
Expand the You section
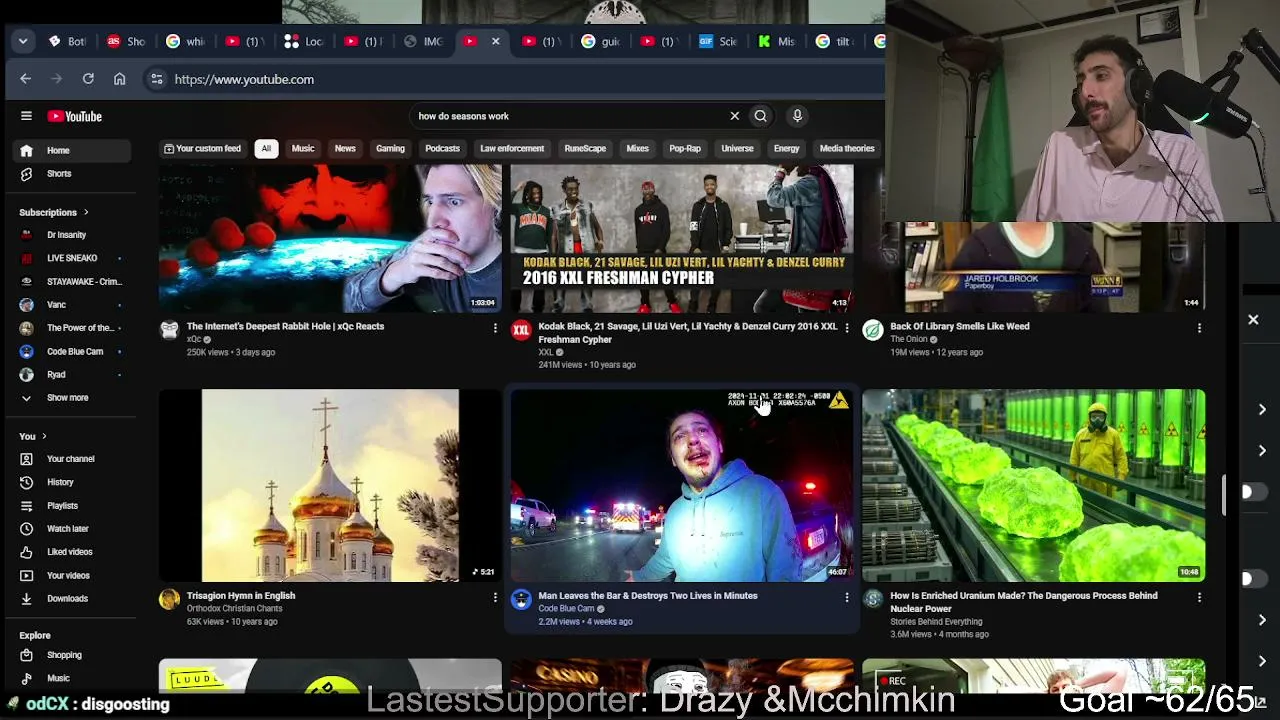point(33,436)
